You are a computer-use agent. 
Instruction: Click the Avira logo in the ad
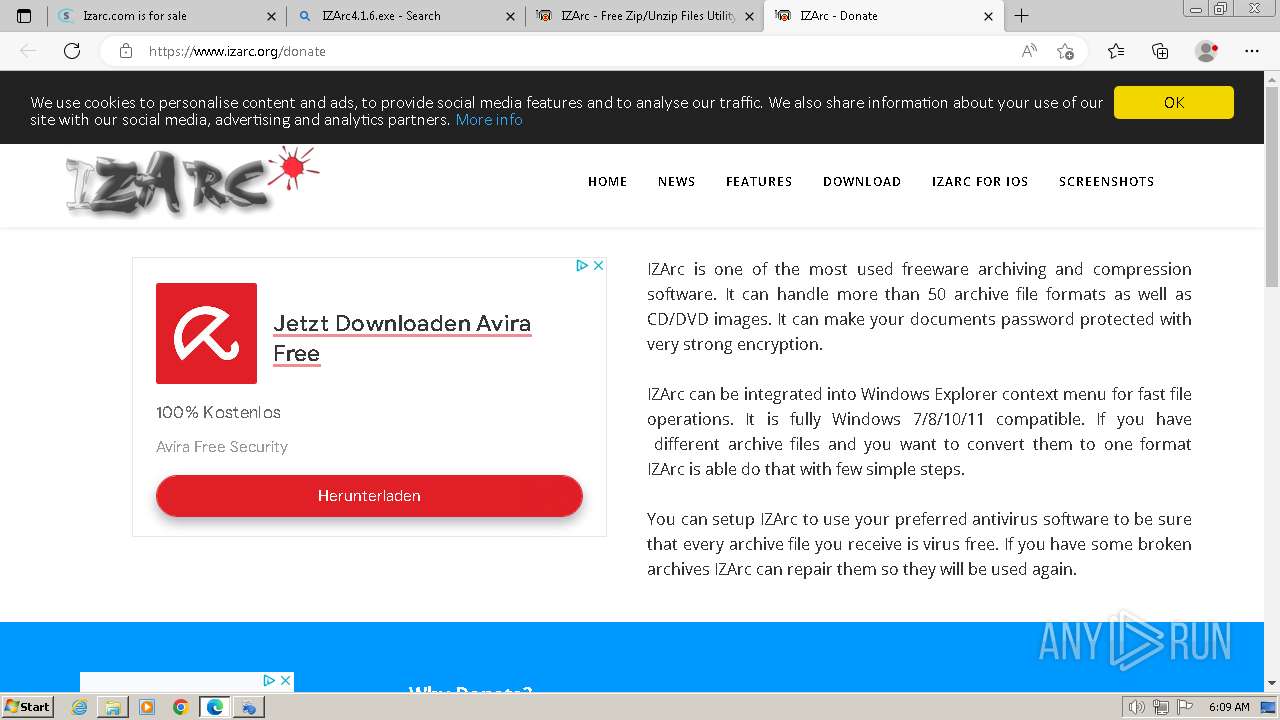pos(206,333)
